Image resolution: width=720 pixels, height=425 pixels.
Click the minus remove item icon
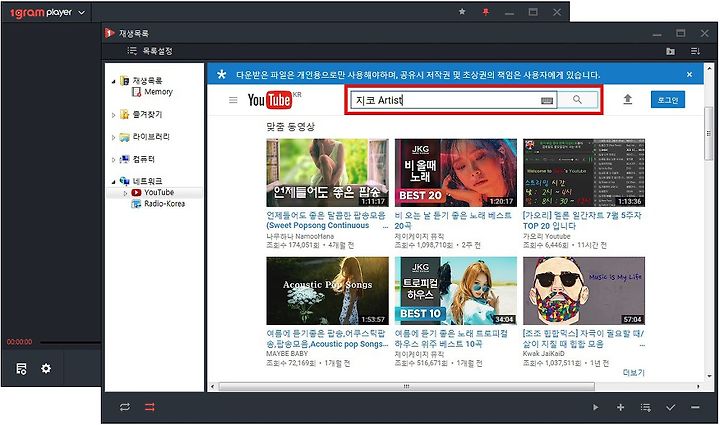tap(695, 407)
